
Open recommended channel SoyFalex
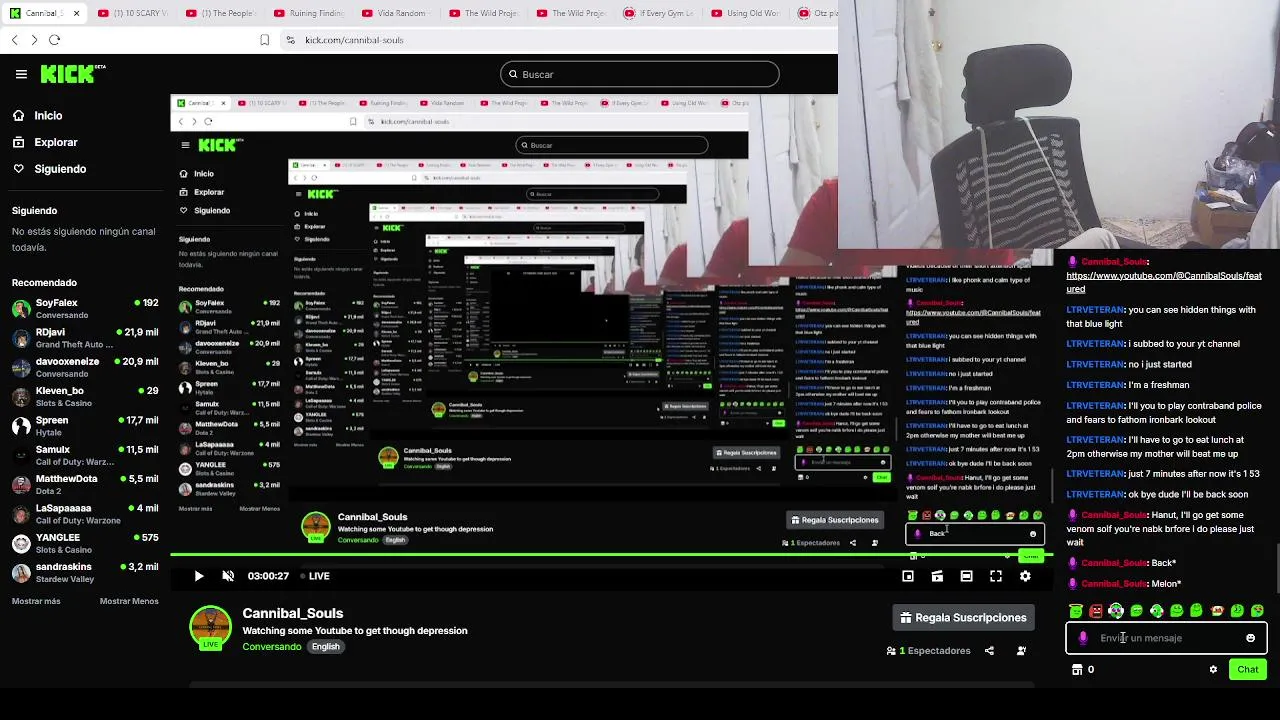[x=85, y=308]
